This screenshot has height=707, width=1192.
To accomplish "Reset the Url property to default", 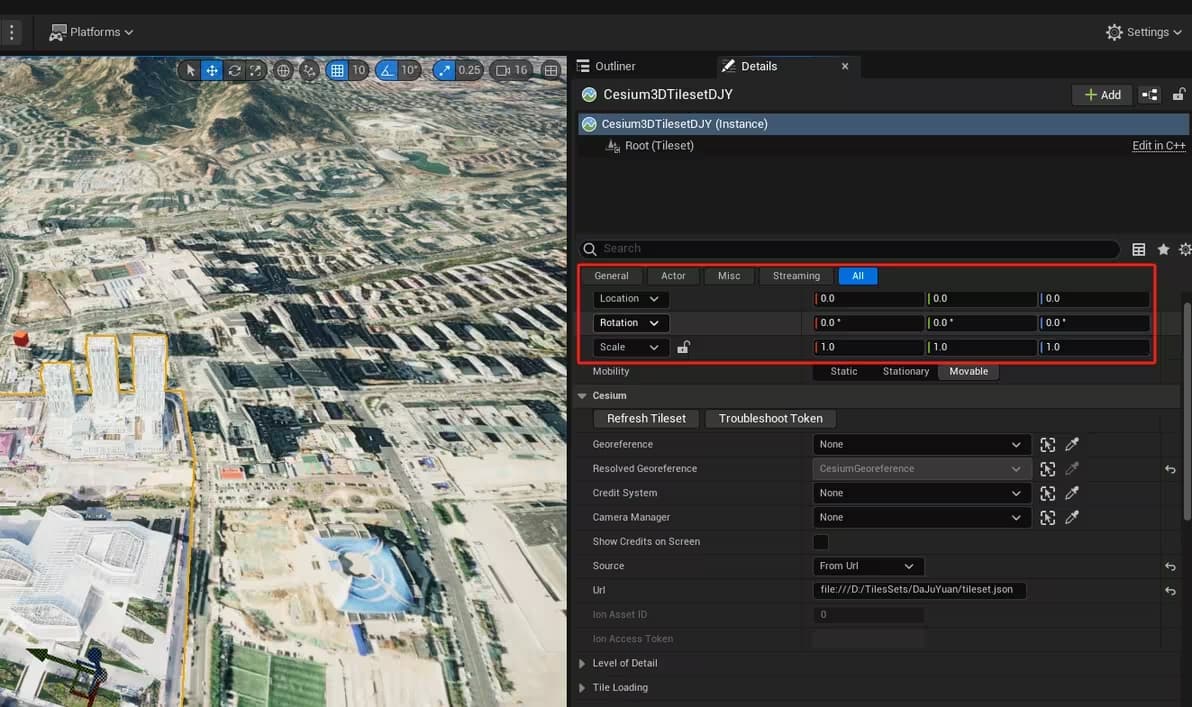I will pos(1170,591).
